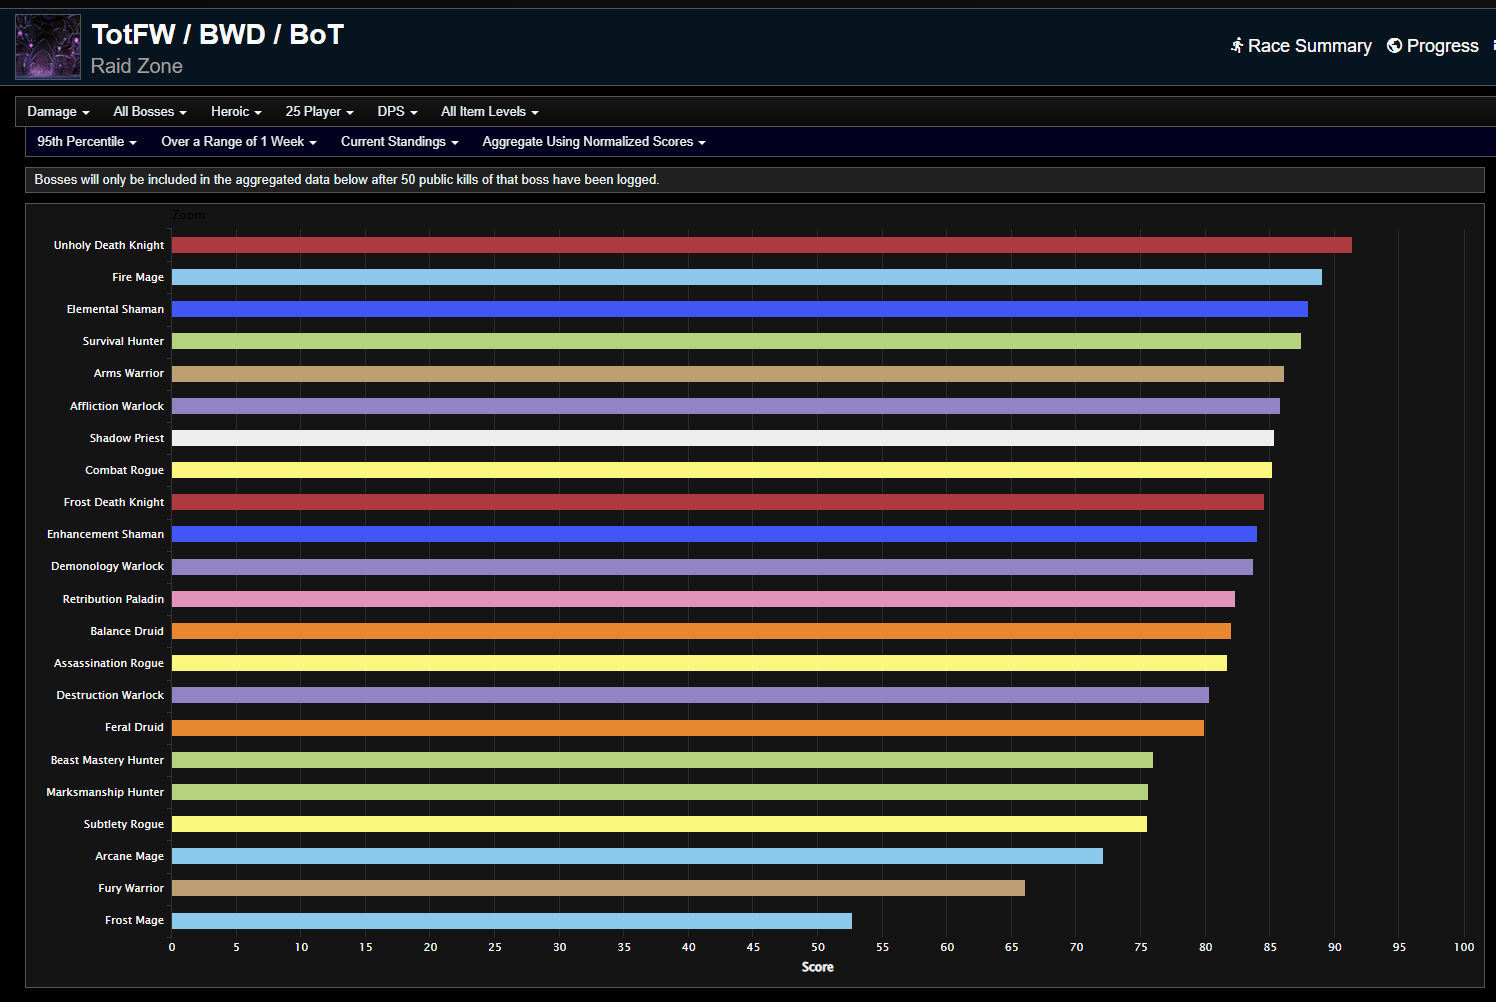Click the Unholy Death Knight label

click(109, 245)
